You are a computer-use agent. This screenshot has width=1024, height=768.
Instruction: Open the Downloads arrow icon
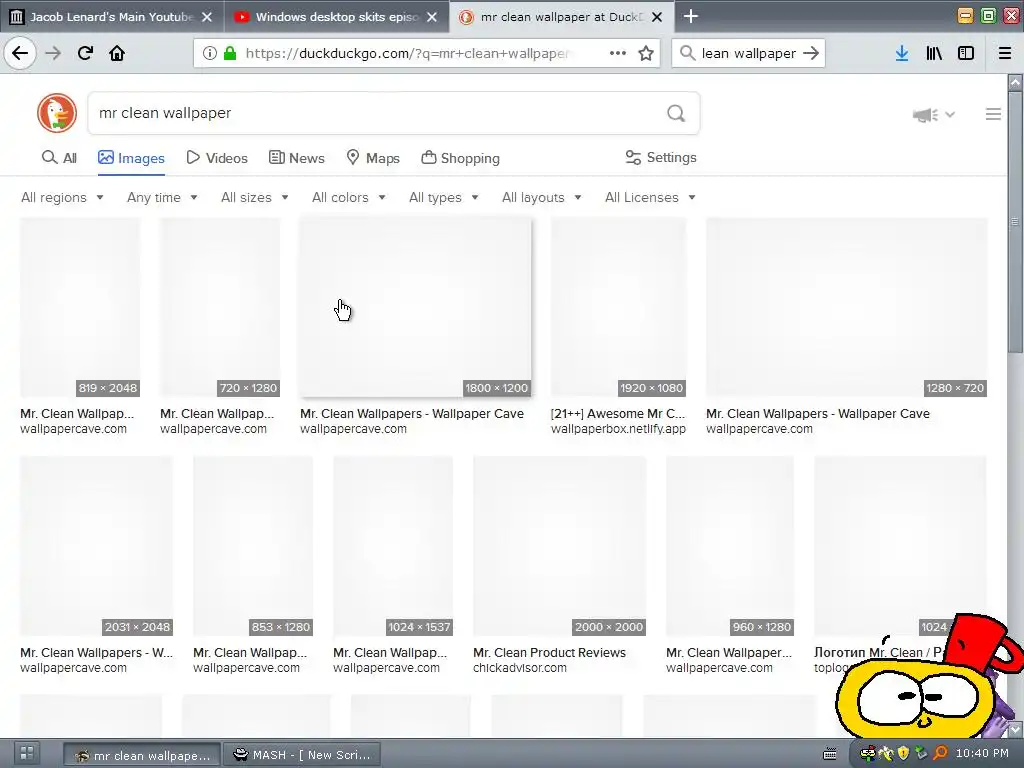point(902,53)
